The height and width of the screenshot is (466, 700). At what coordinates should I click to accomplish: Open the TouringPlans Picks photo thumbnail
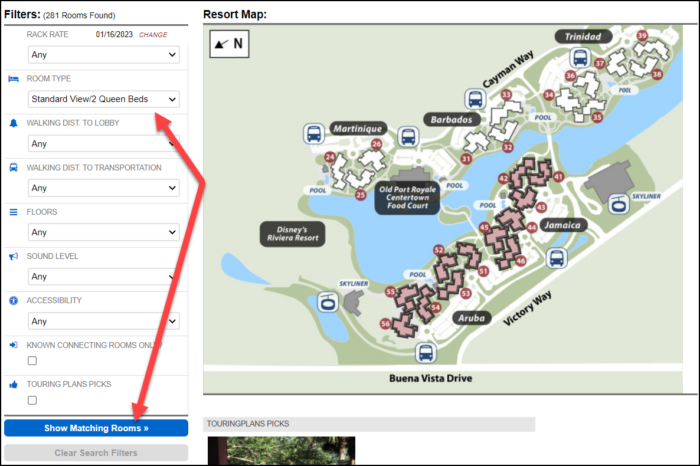click(x=281, y=451)
